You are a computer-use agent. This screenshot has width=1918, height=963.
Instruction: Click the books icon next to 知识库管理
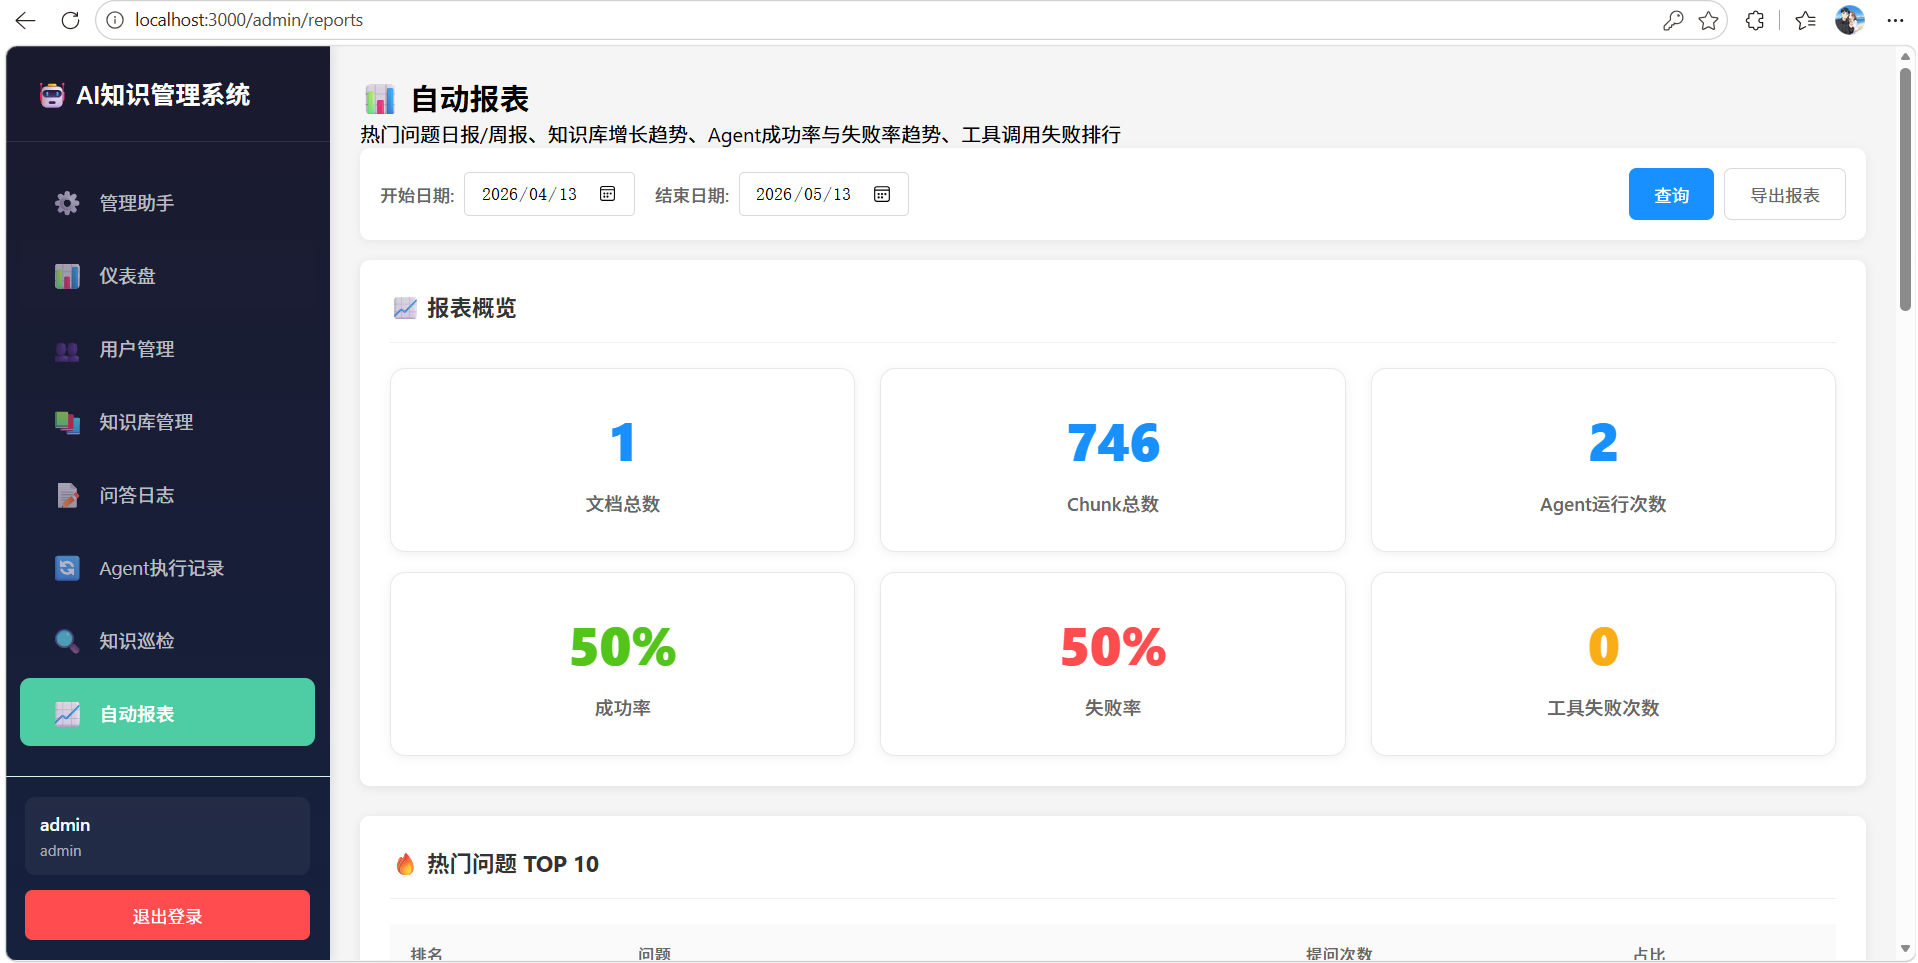click(x=67, y=422)
